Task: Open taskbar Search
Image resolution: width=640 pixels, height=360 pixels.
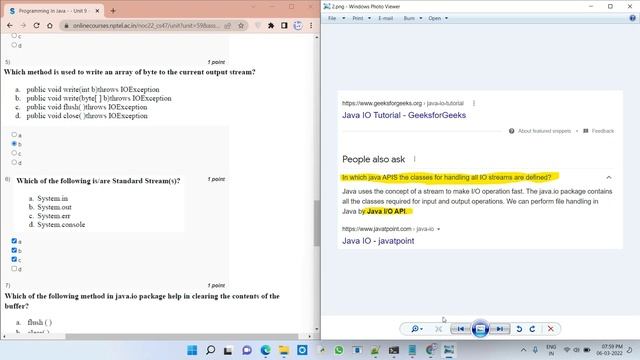Action: (210, 350)
